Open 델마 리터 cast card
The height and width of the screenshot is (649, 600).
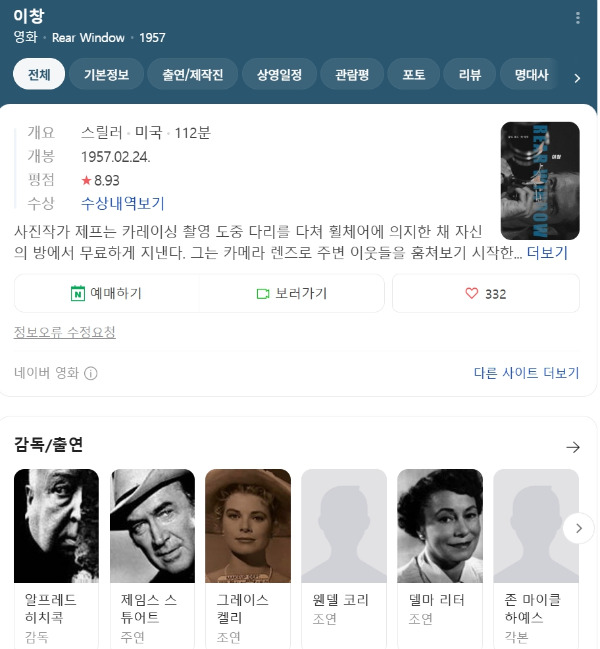pyautogui.click(x=440, y=557)
